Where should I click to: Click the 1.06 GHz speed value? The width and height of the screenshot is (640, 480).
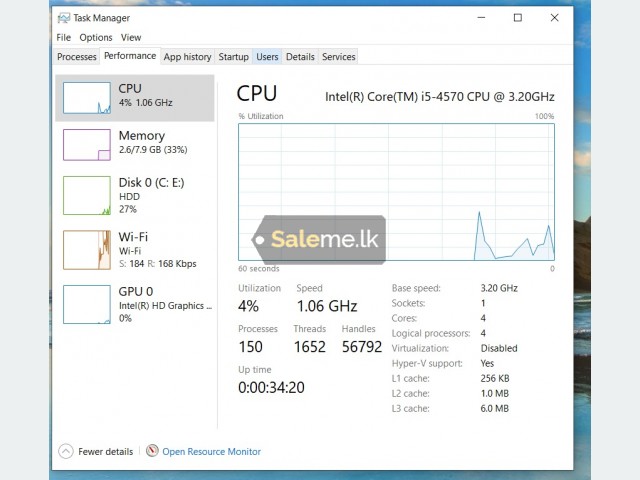327,306
